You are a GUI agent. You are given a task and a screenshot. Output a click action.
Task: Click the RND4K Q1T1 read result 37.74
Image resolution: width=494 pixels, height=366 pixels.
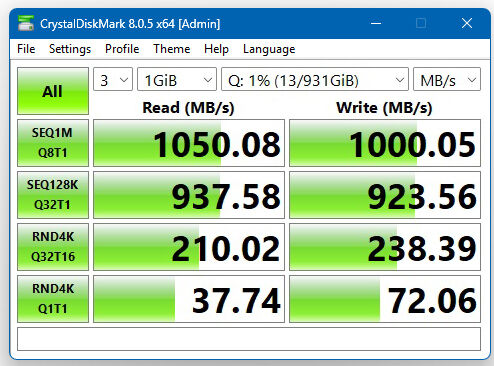pyautogui.click(x=189, y=299)
